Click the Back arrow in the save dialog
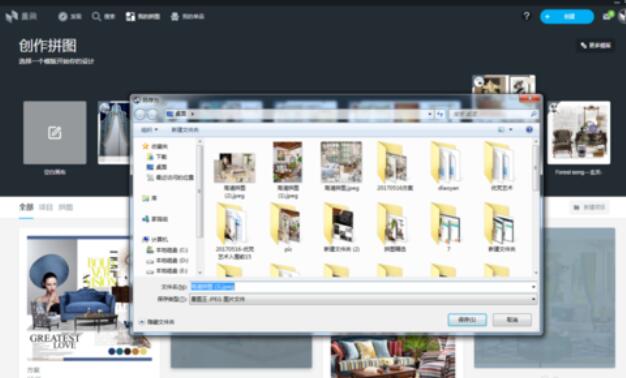The width and height of the screenshot is (626, 378). [x=140, y=114]
